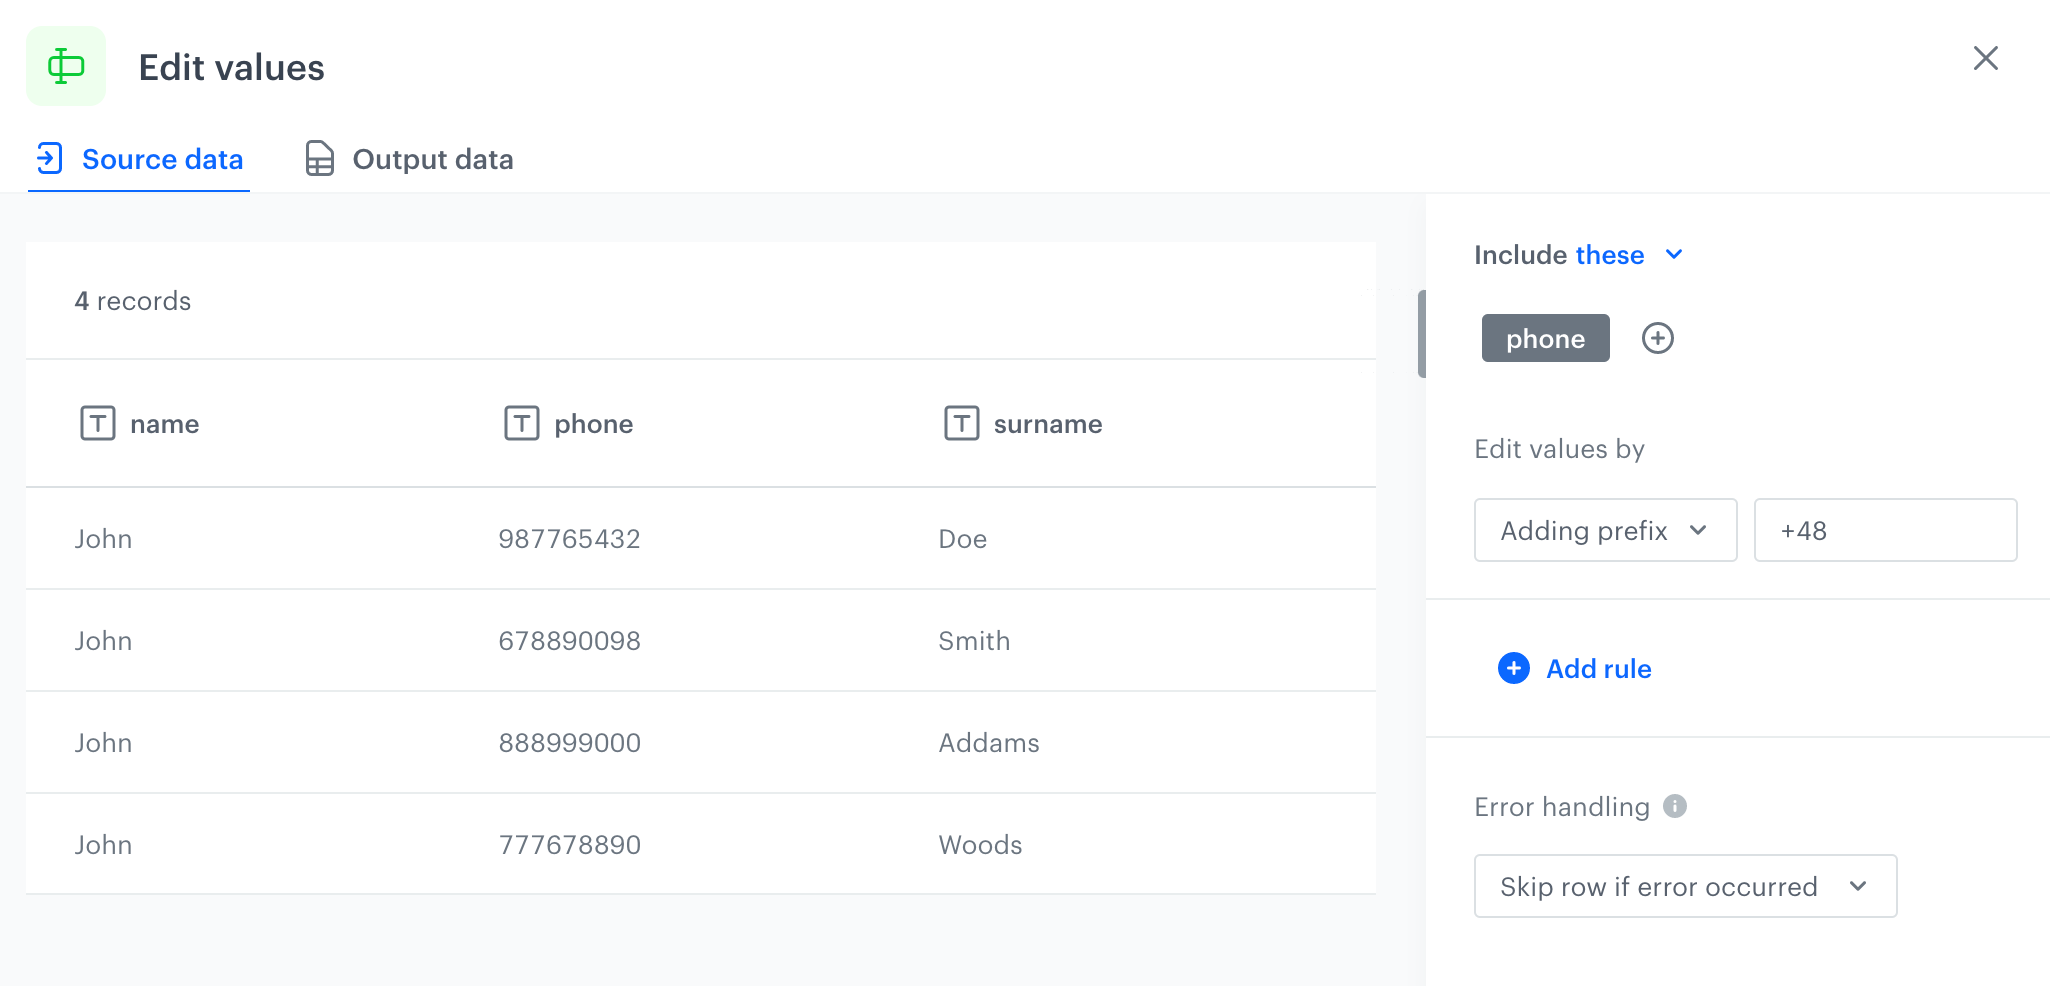Click the green Edit values node icon
Viewport: 2050px width, 986px height.
66,66
